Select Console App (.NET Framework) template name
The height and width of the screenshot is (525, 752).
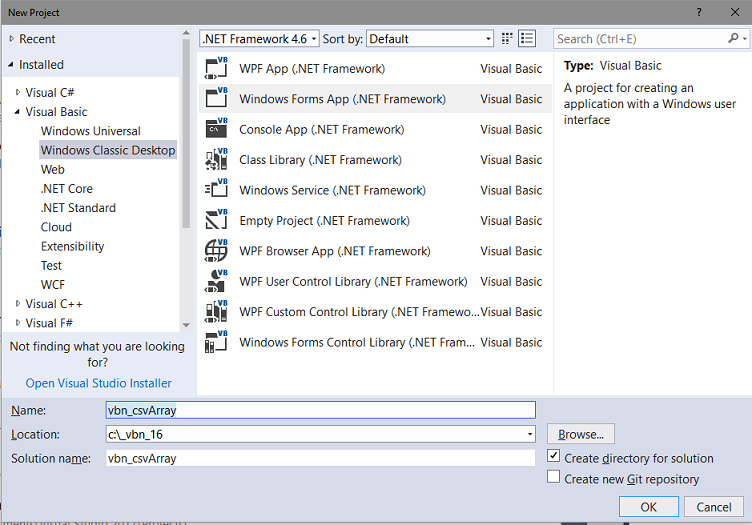[x=322, y=129]
